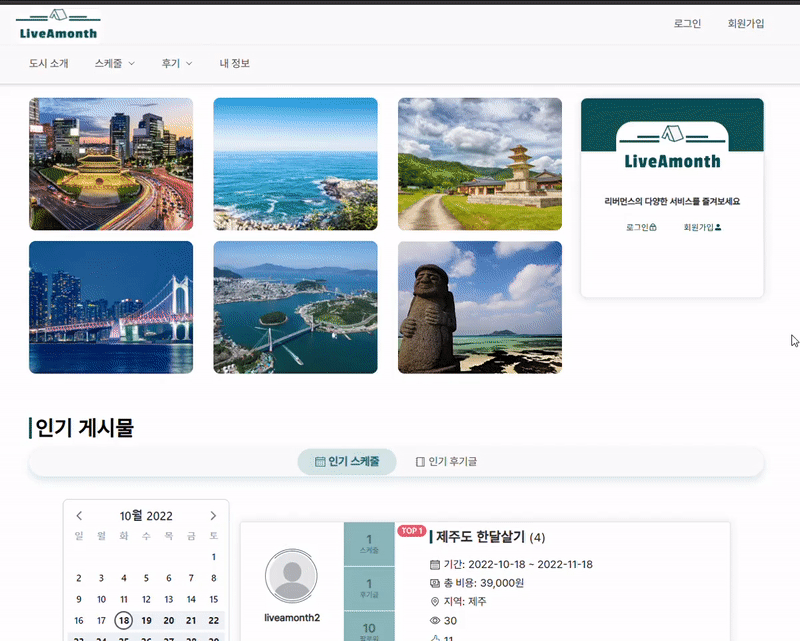800x641 pixels.
Task: Click the 지역: 제주 text
Action: pos(465,602)
